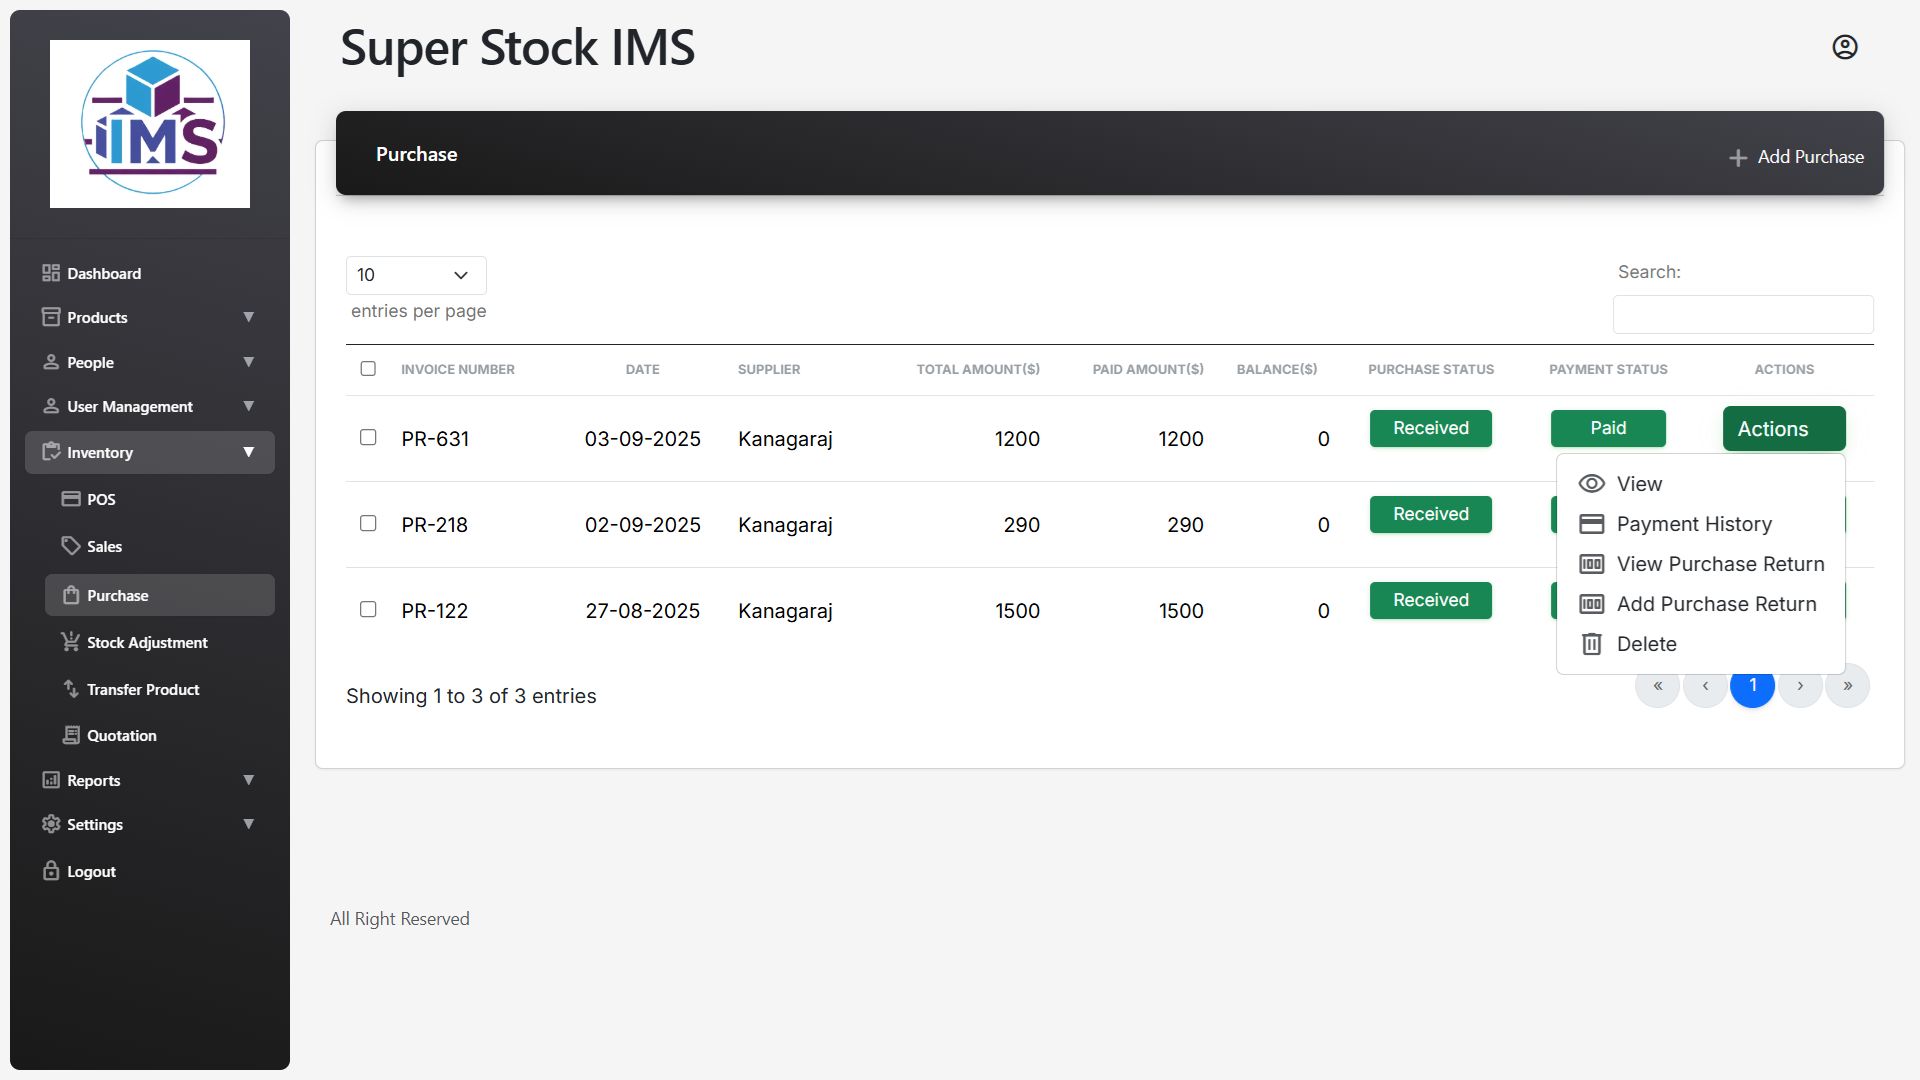Check the select-all checkbox in table header

click(368, 369)
